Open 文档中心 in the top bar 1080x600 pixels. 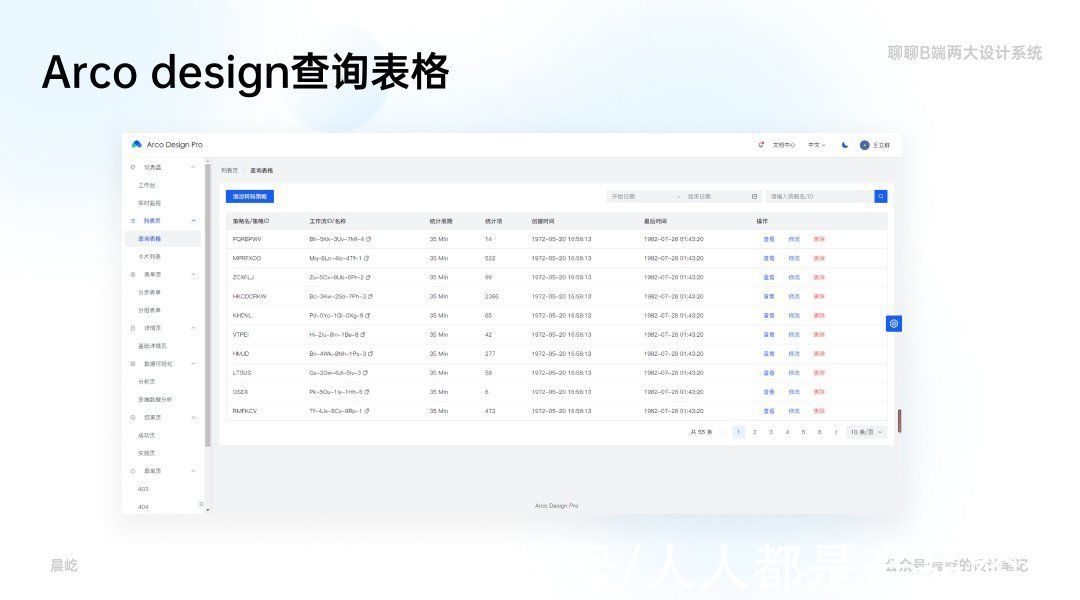tap(784, 145)
